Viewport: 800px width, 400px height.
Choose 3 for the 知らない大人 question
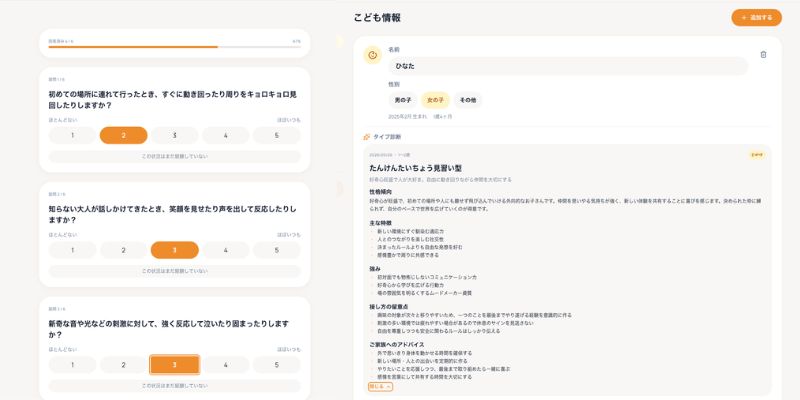[x=174, y=250]
